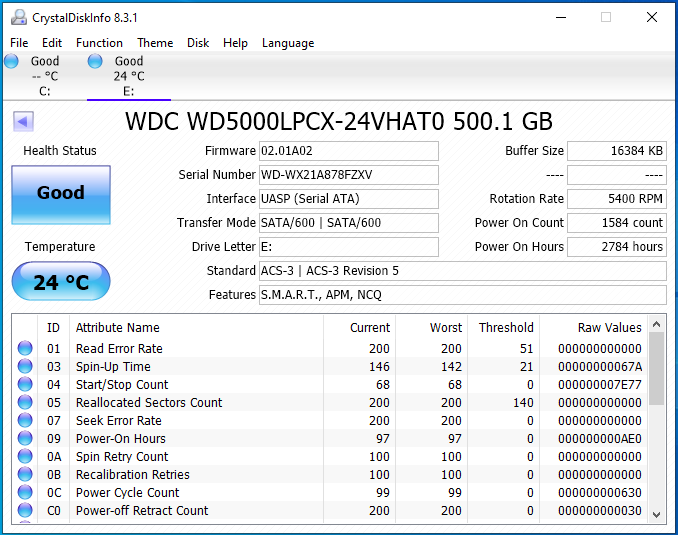678x535 pixels.
Task: Open the Theme menu
Action: (155, 43)
